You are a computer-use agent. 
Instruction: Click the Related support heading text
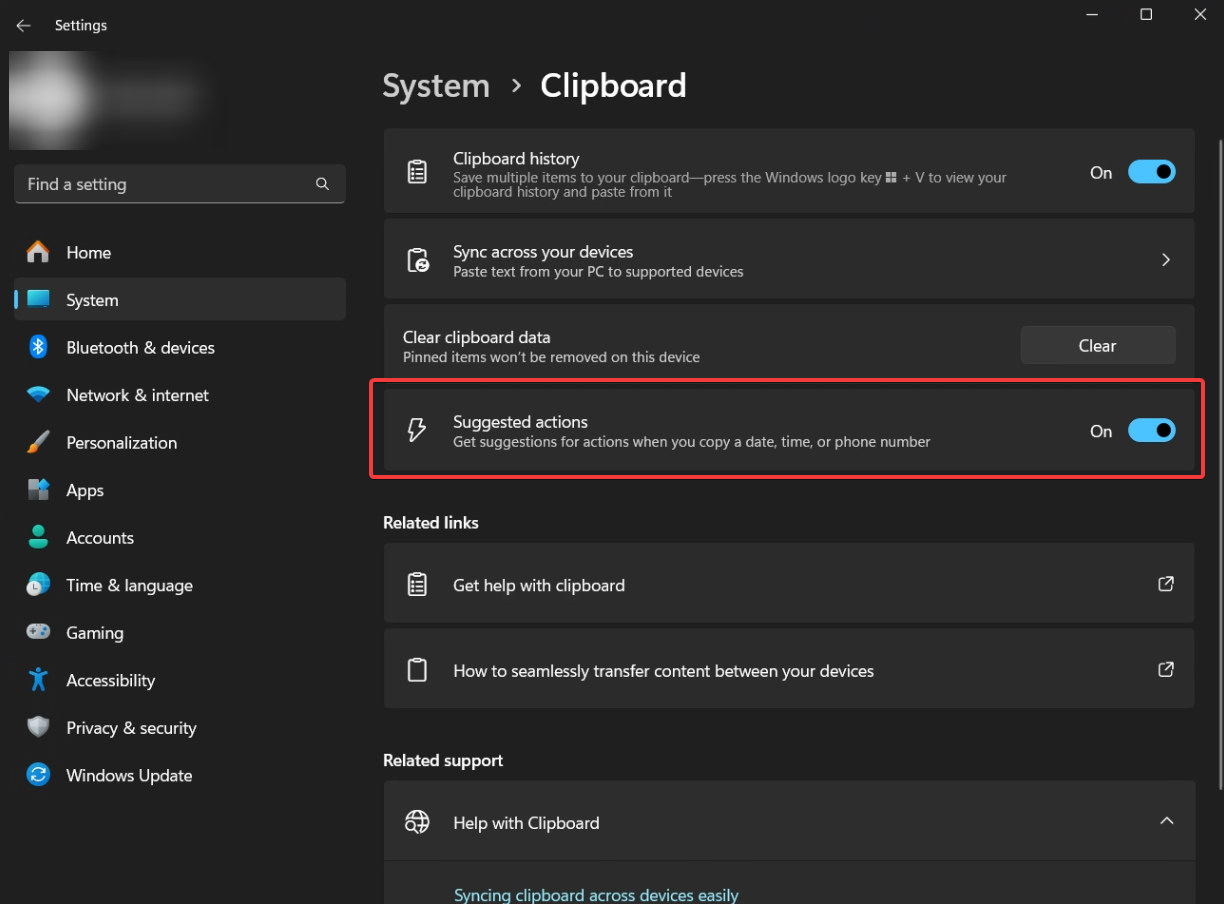[x=443, y=761]
